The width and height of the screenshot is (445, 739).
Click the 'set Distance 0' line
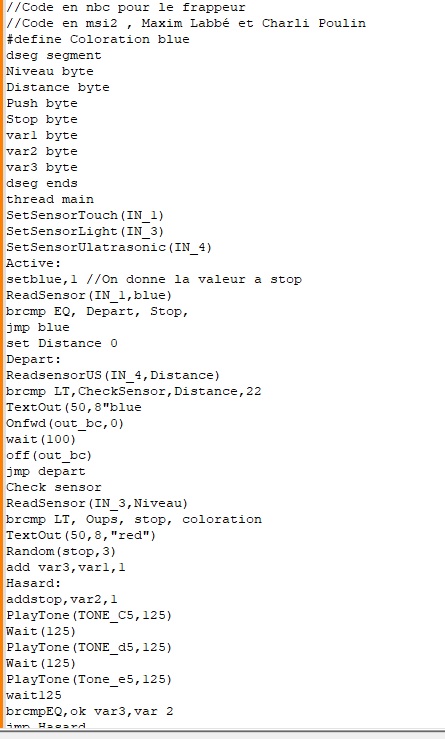(x=62, y=343)
